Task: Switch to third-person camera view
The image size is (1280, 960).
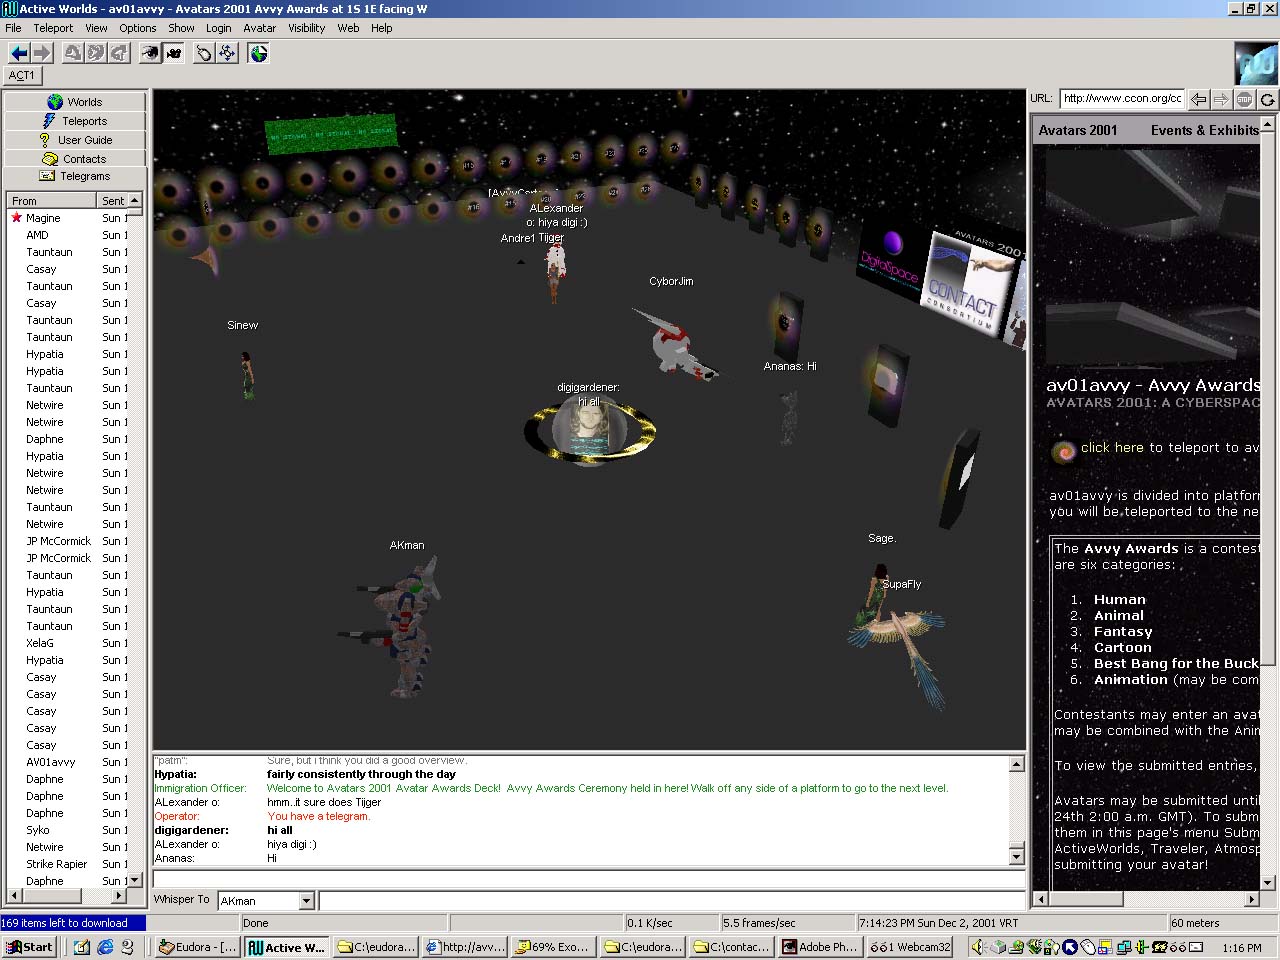Action: [174, 53]
